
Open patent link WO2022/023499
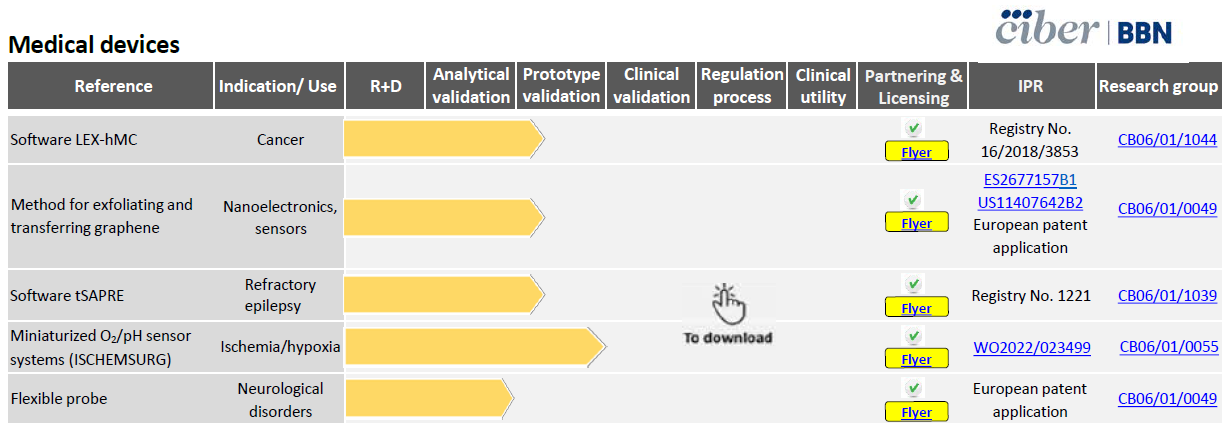1032,348
